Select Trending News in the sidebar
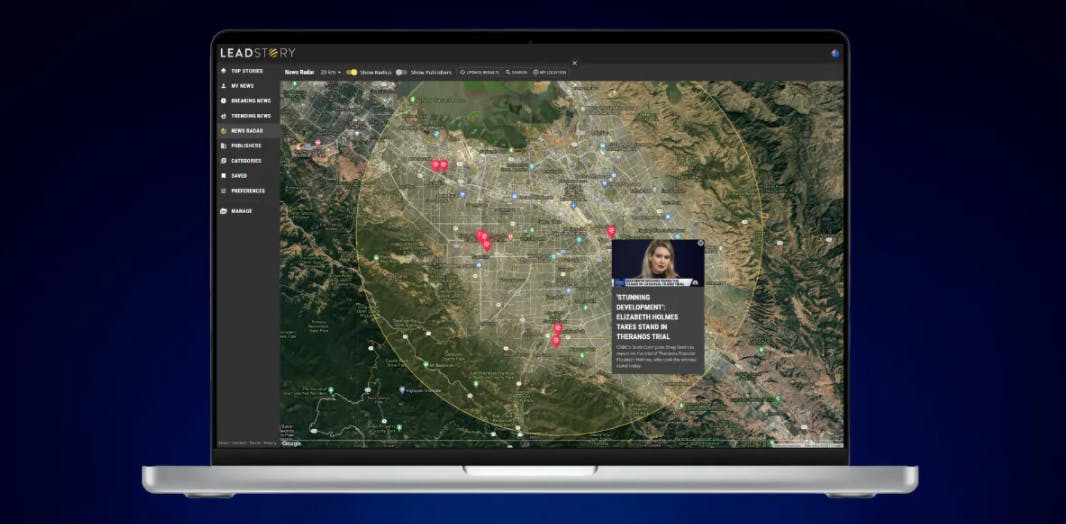Screen dimensions: 1066x524 click(249, 116)
